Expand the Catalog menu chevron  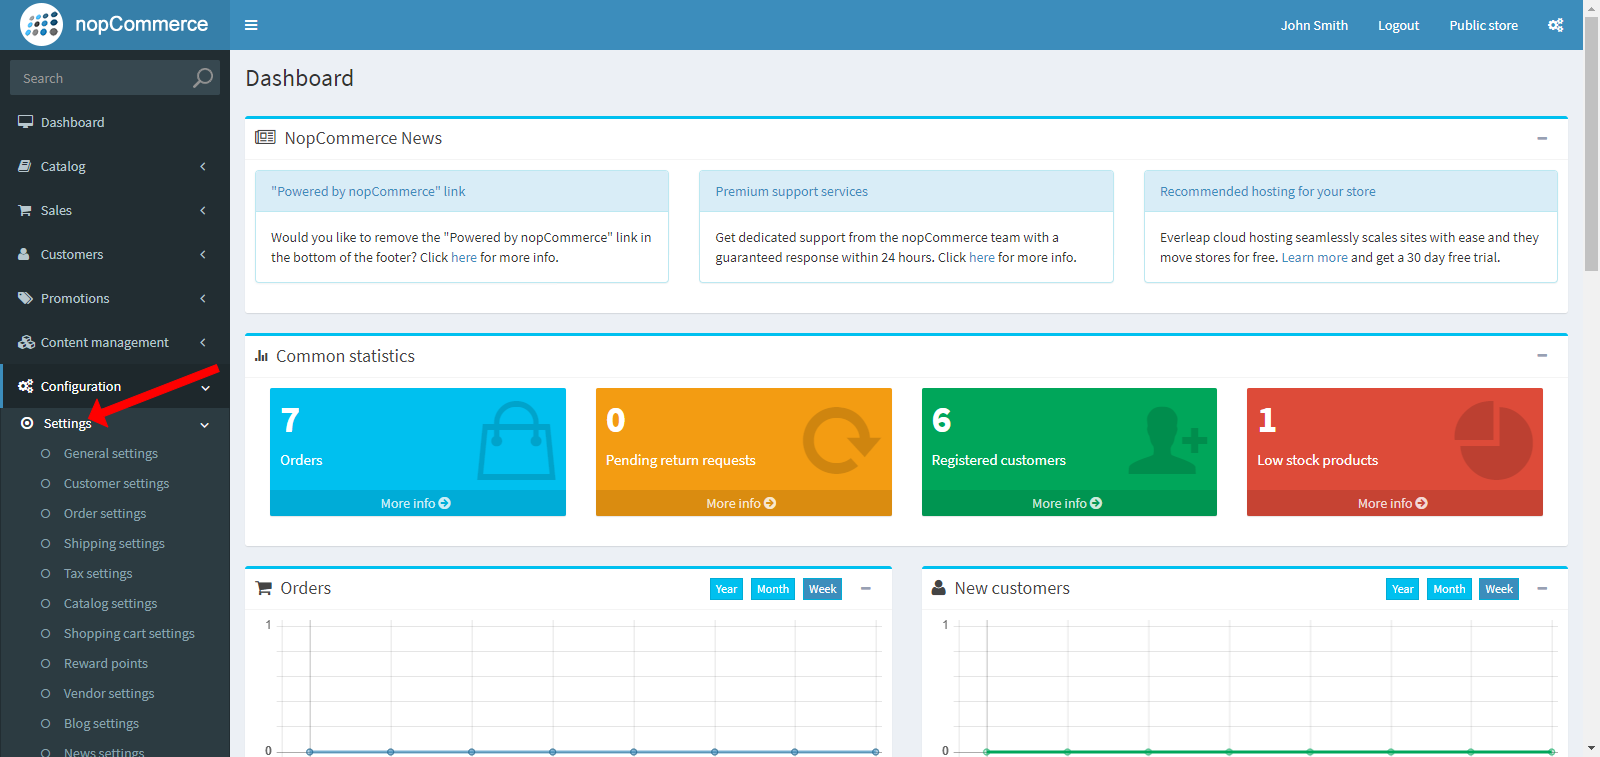pos(203,166)
